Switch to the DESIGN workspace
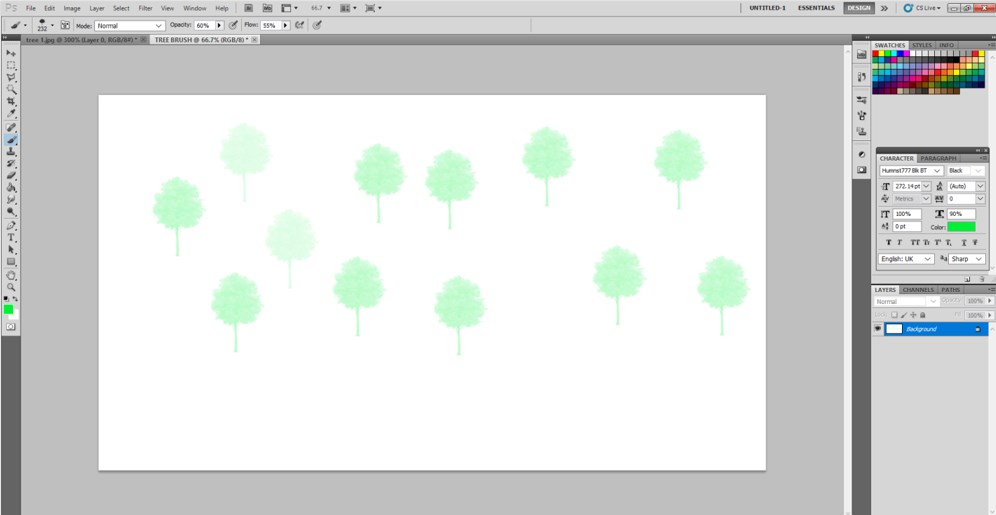The width and height of the screenshot is (996, 515). click(x=858, y=8)
